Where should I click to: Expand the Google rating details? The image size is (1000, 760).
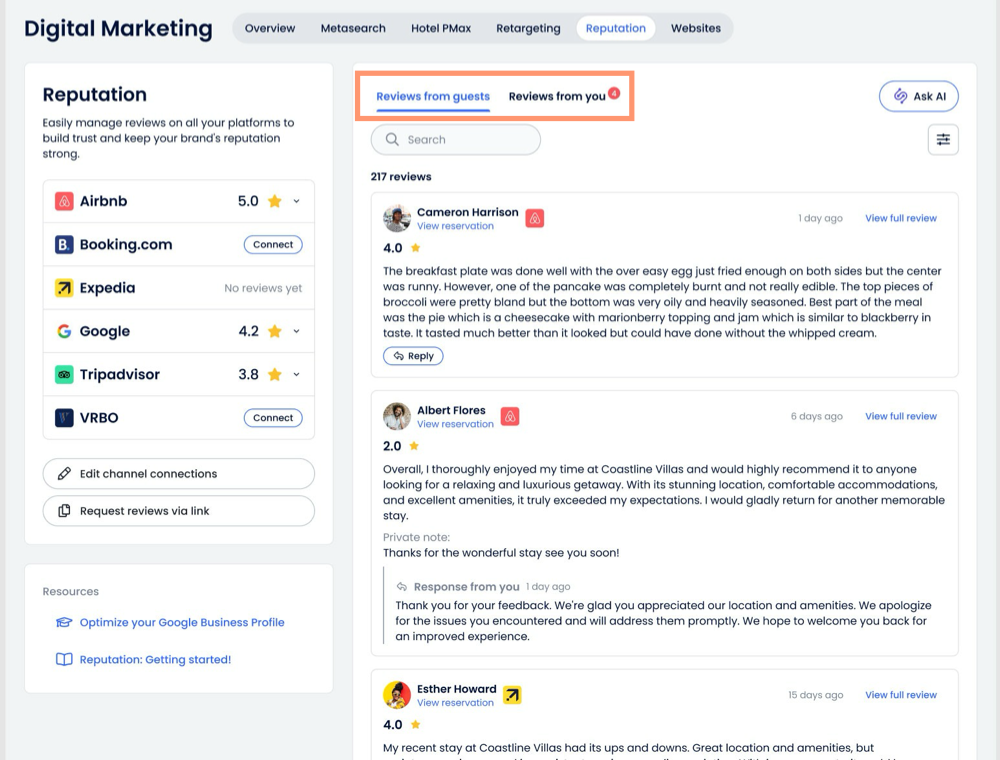pos(296,331)
